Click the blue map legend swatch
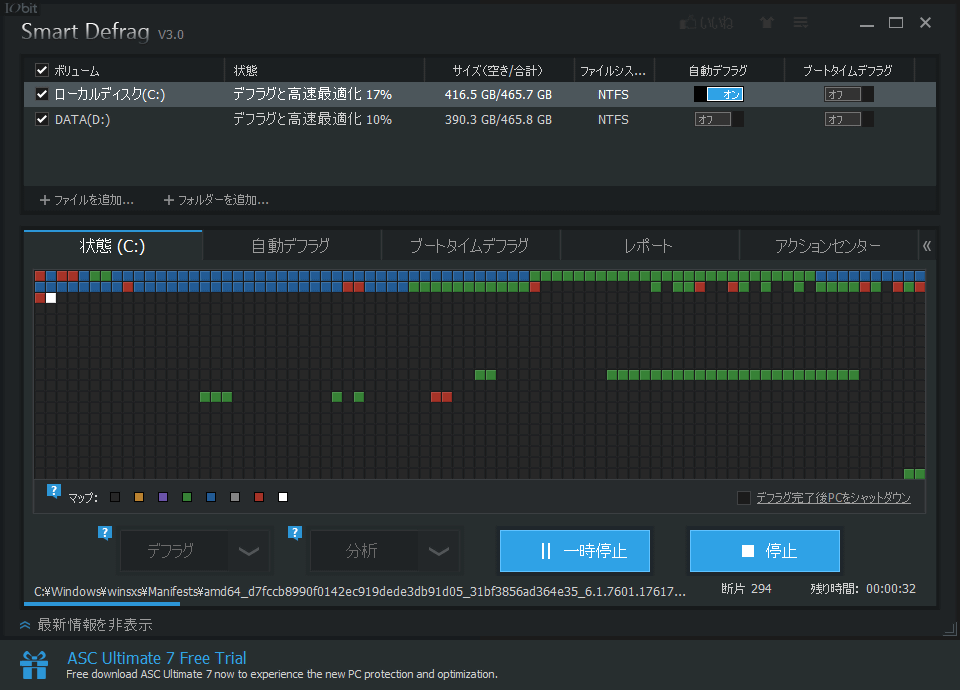This screenshot has width=960, height=690. [x=211, y=497]
